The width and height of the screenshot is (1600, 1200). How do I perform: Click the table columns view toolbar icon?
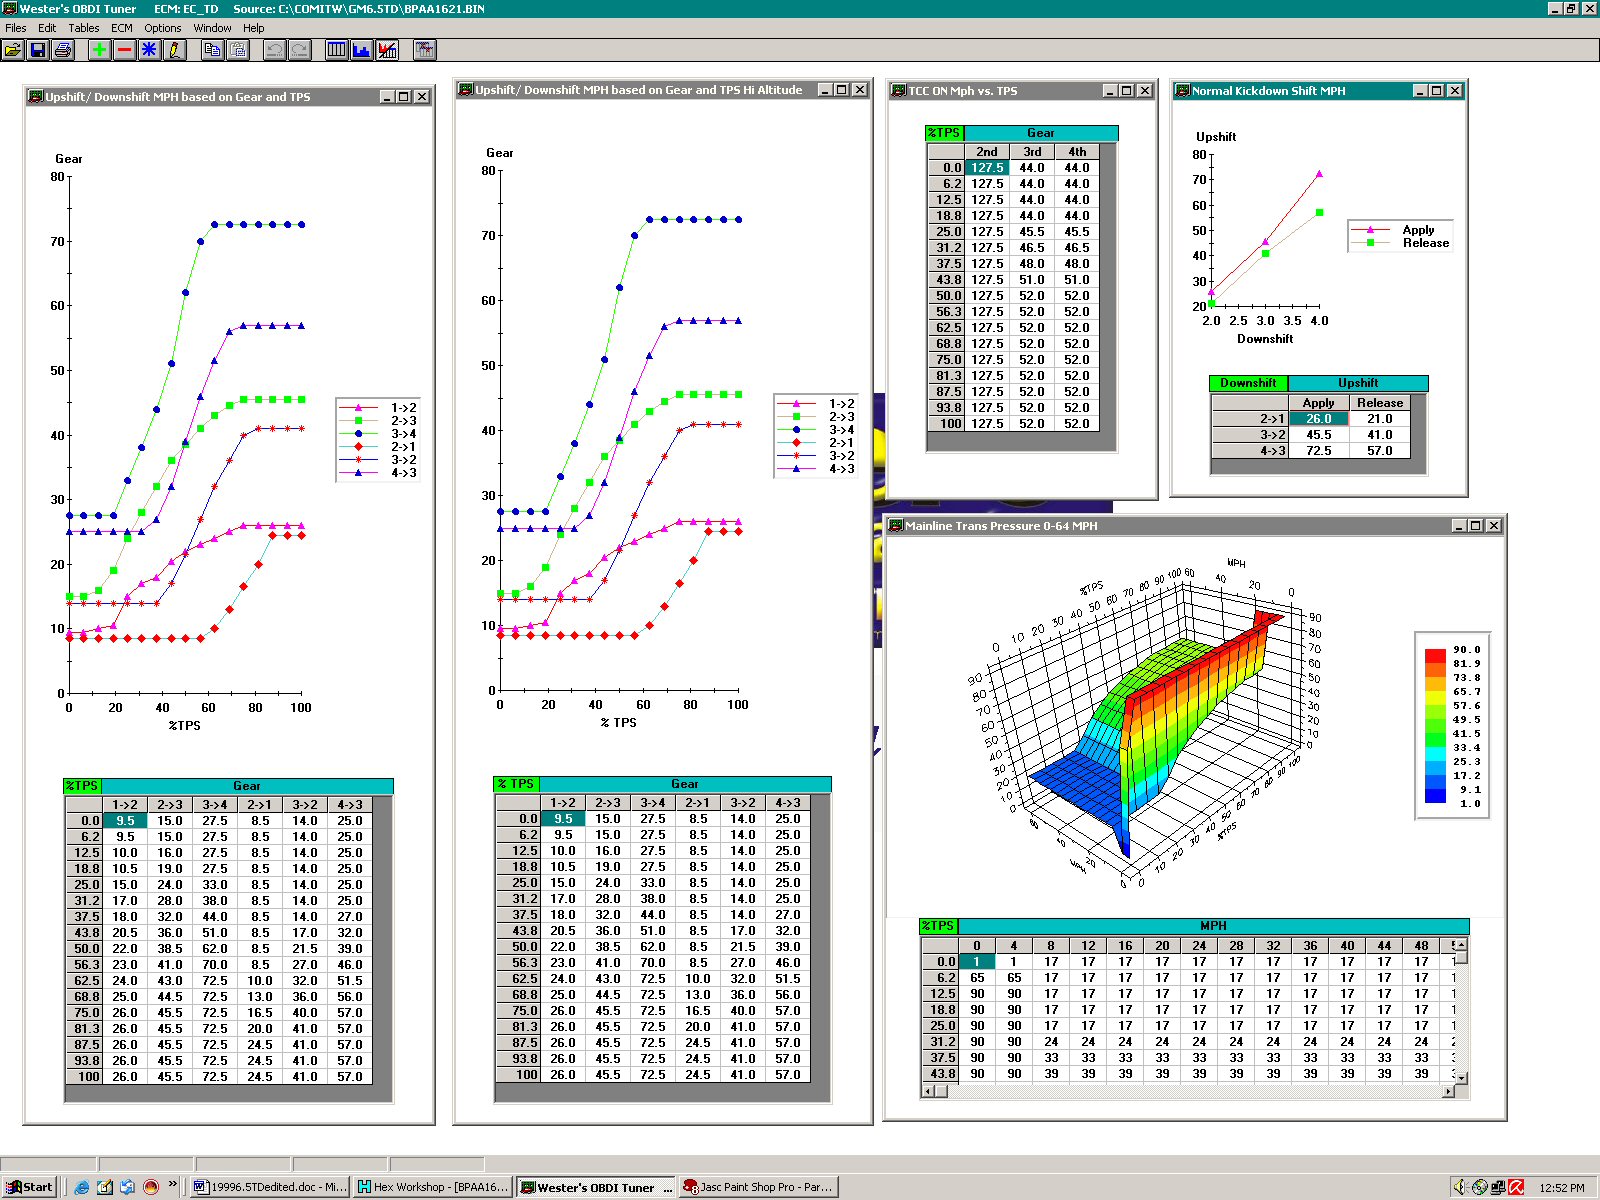tap(337, 50)
